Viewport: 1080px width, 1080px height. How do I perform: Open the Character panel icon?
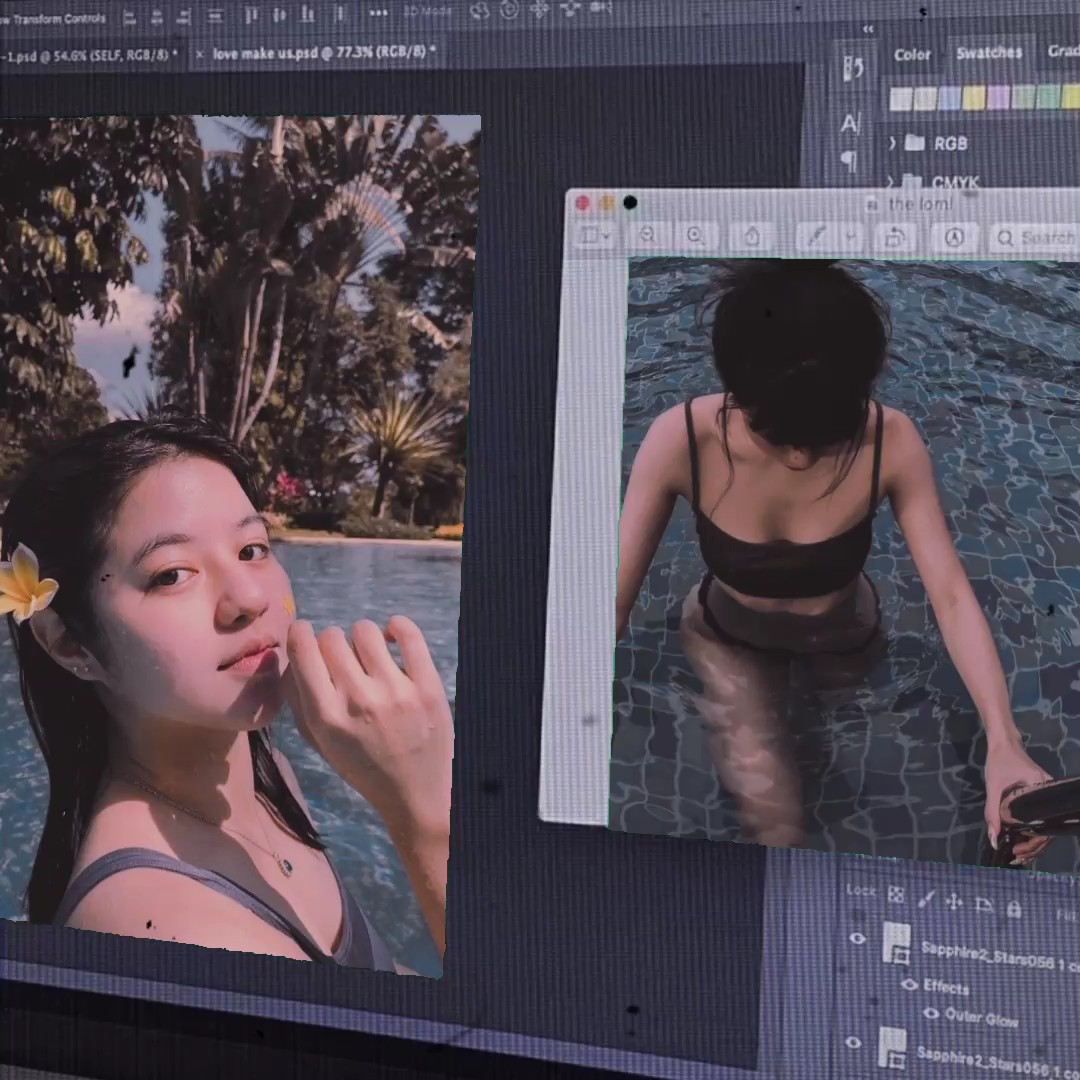(x=850, y=123)
